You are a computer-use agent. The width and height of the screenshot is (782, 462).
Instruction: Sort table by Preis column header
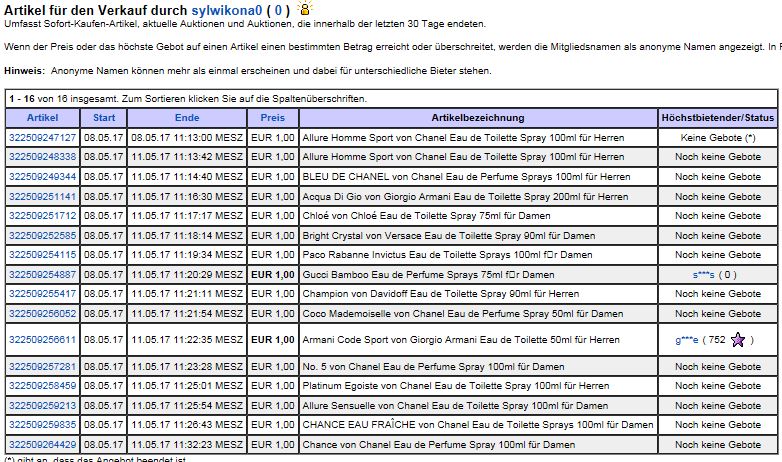click(x=273, y=118)
